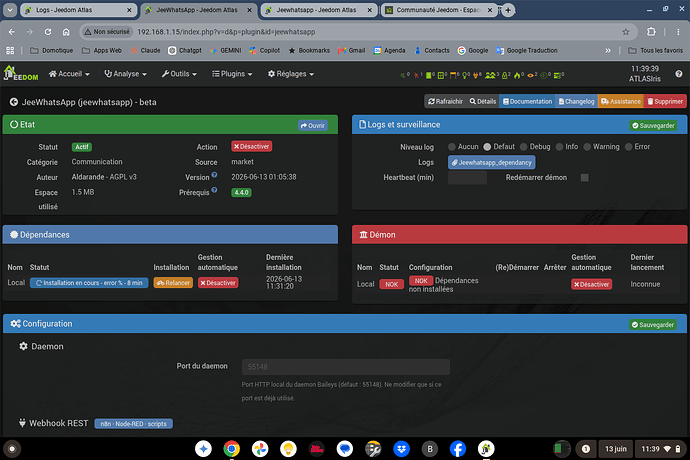This screenshot has width=690, height=460.
Task: Click Relancer for dependencies installation
Action: point(173,283)
